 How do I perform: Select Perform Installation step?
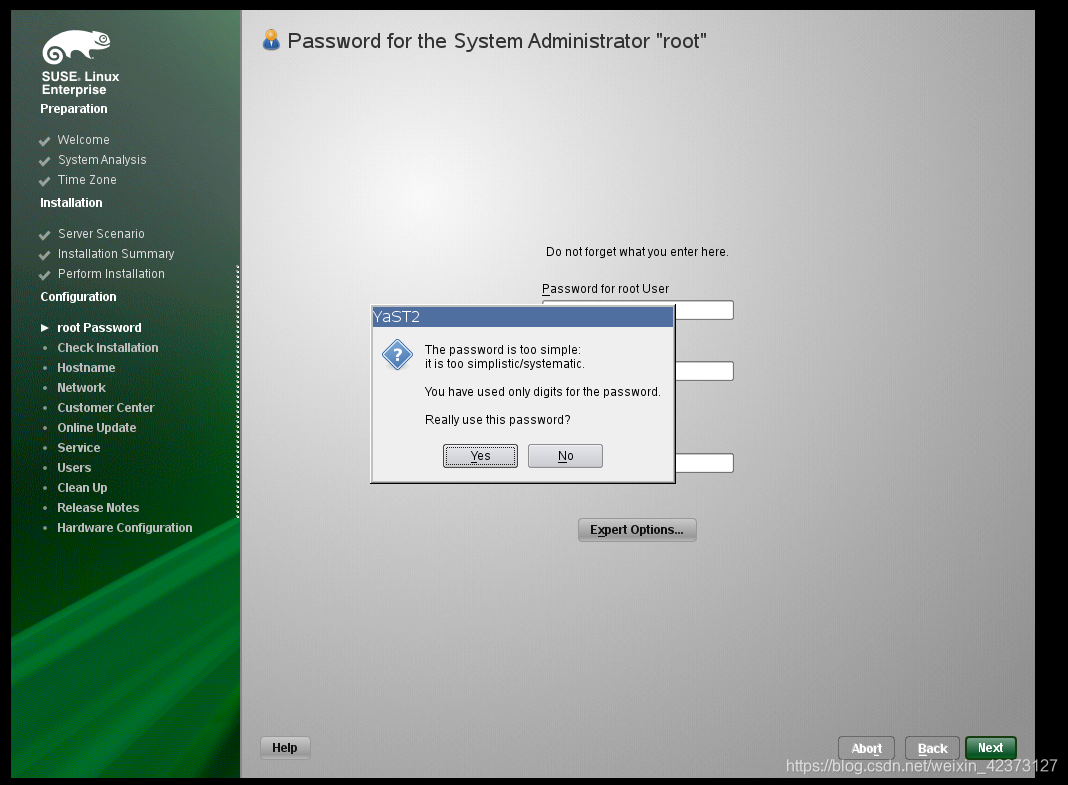[x=111, y=274]
